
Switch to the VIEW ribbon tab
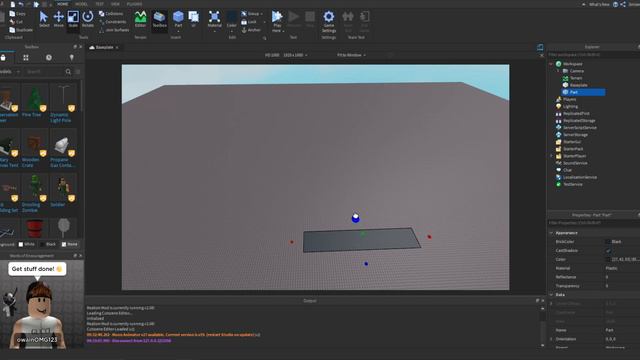[x=116, y=4]
